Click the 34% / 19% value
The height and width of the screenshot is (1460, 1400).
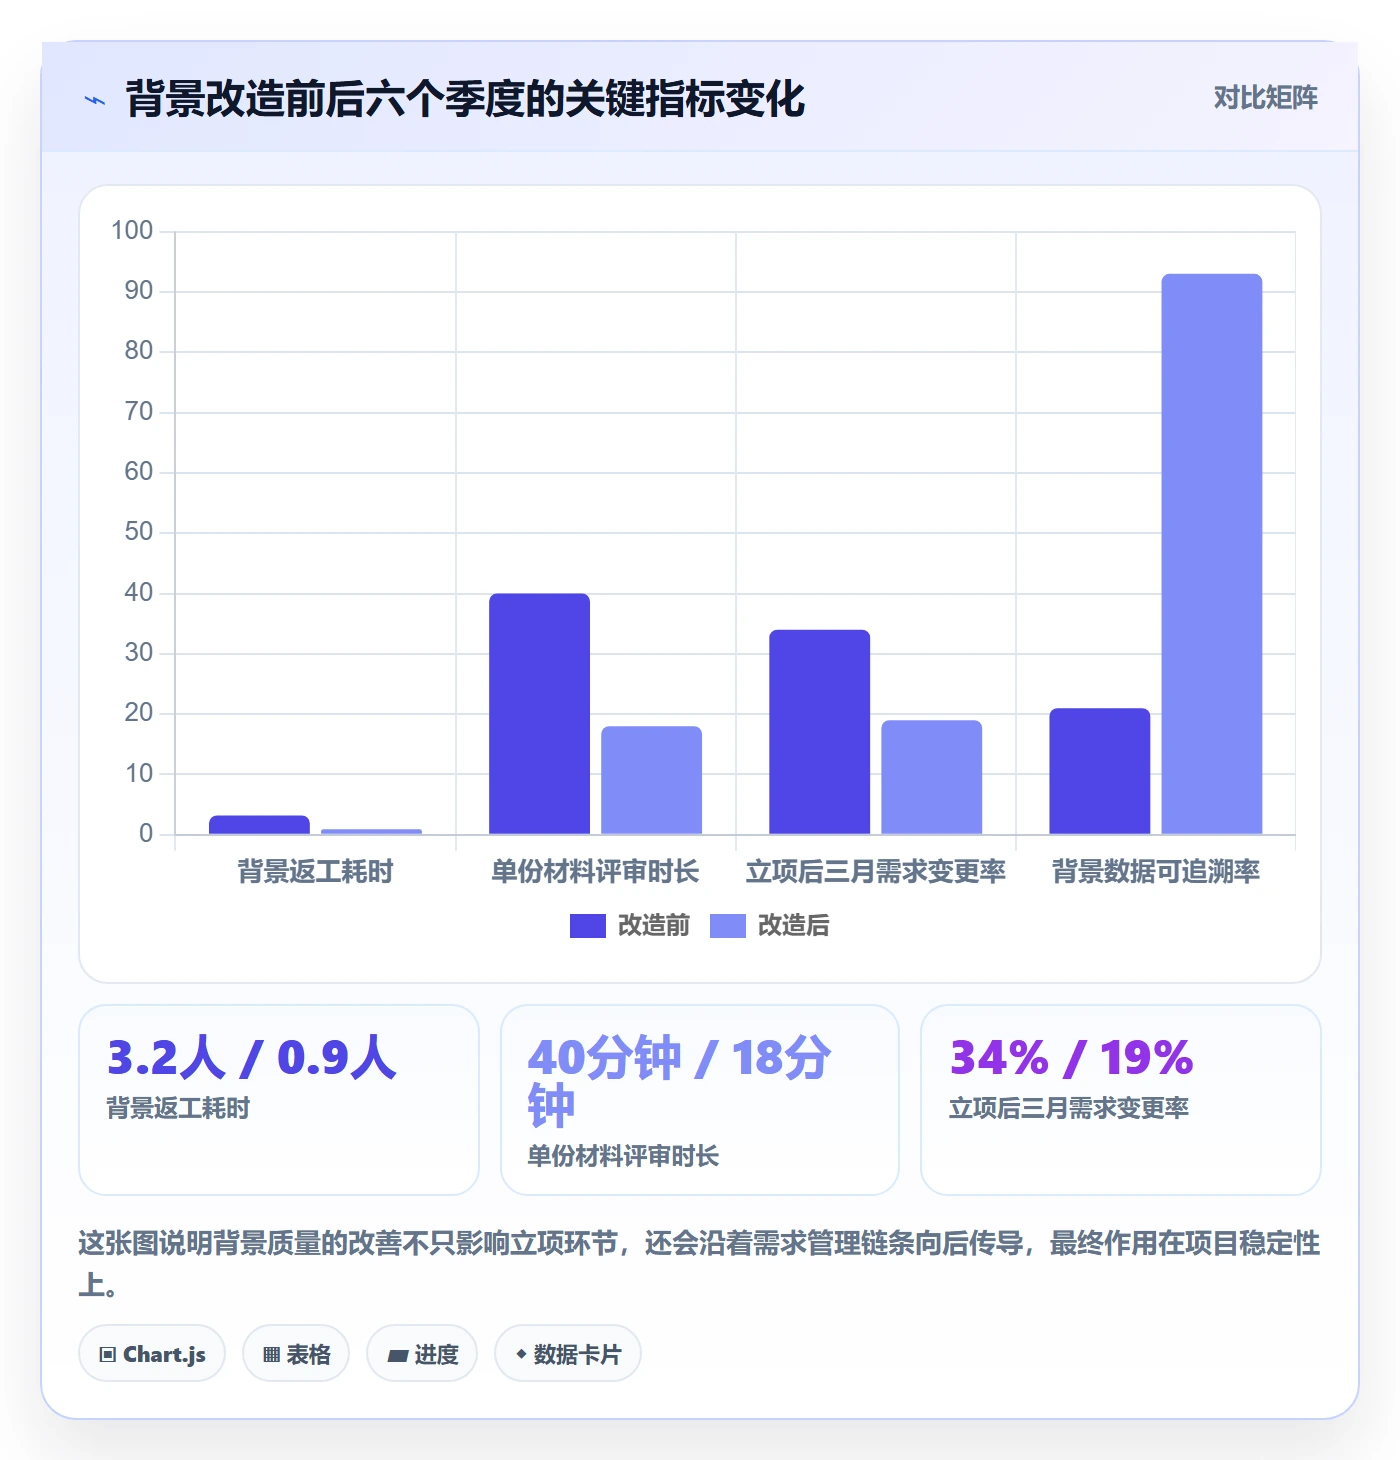(1071, 1058)
